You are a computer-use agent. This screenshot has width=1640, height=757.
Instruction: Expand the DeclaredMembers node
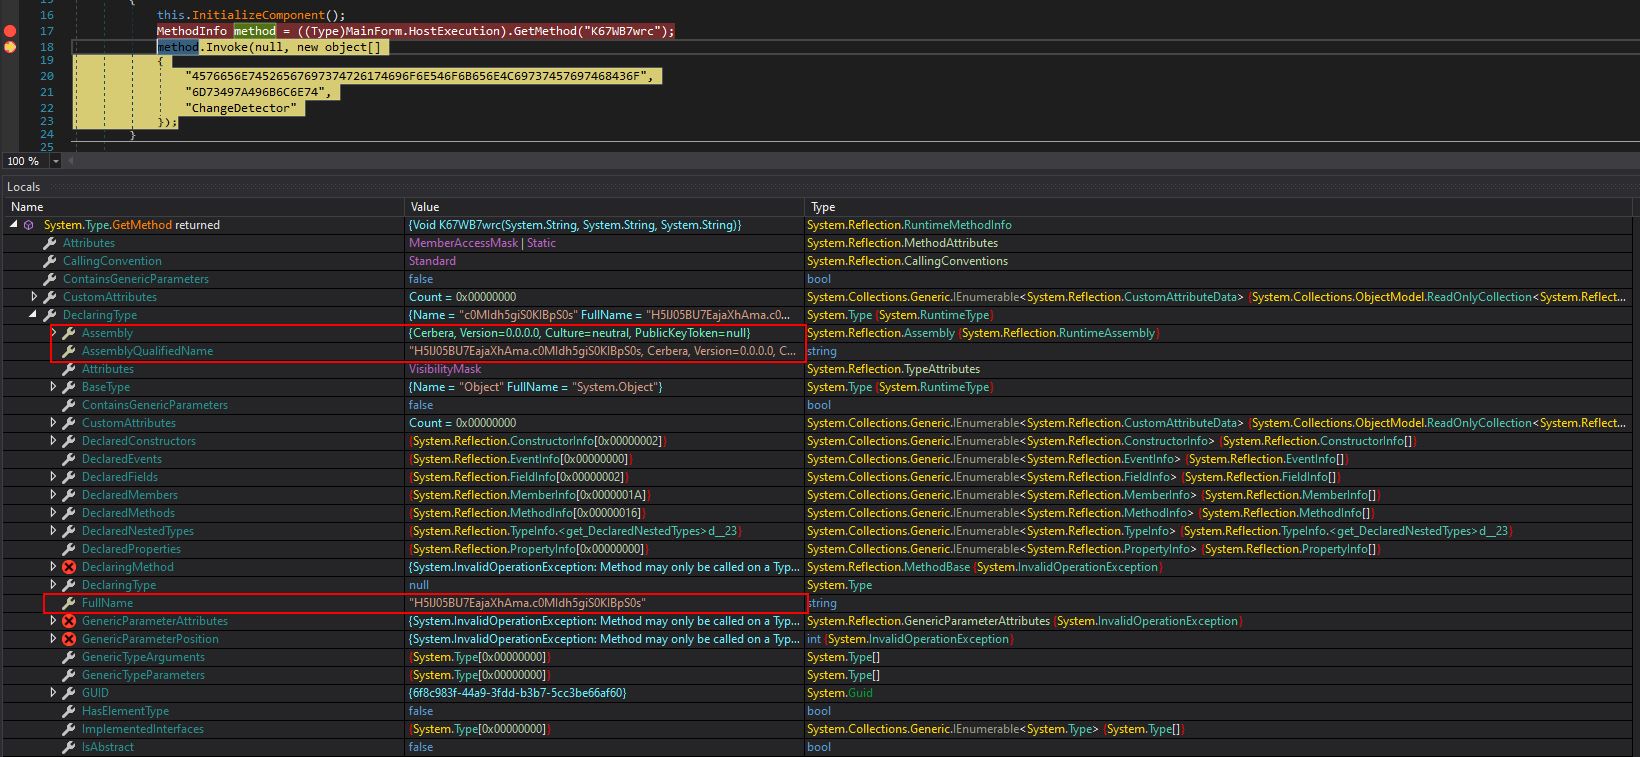tap(53, 495)
